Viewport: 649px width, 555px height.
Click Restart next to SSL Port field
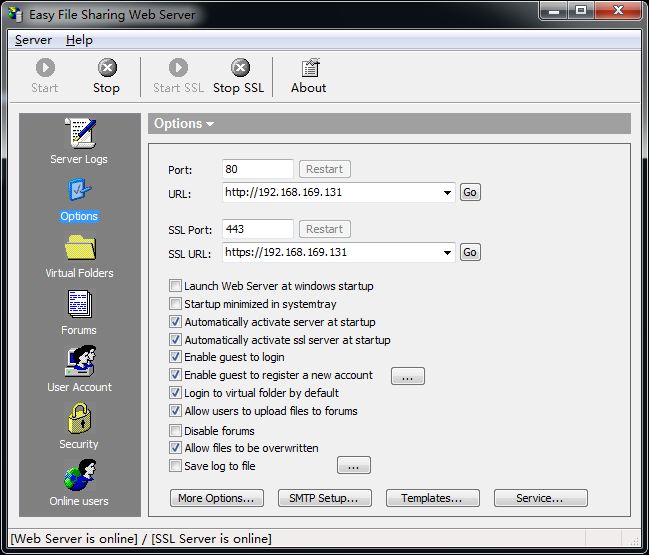point(324,229)
